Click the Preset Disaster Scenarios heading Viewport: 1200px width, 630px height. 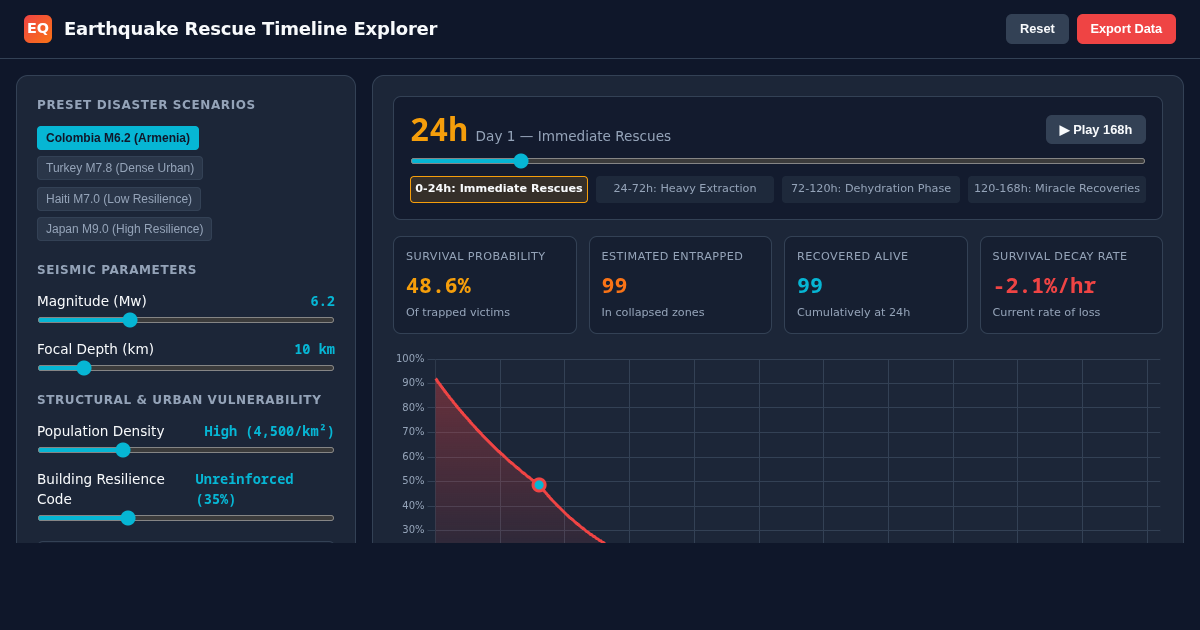[x=146, y=105]
